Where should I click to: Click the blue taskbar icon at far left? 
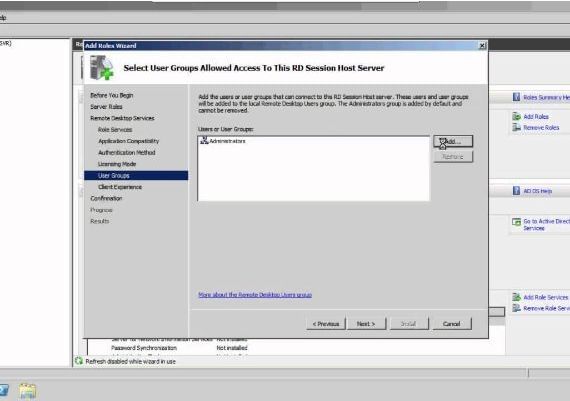4,390
